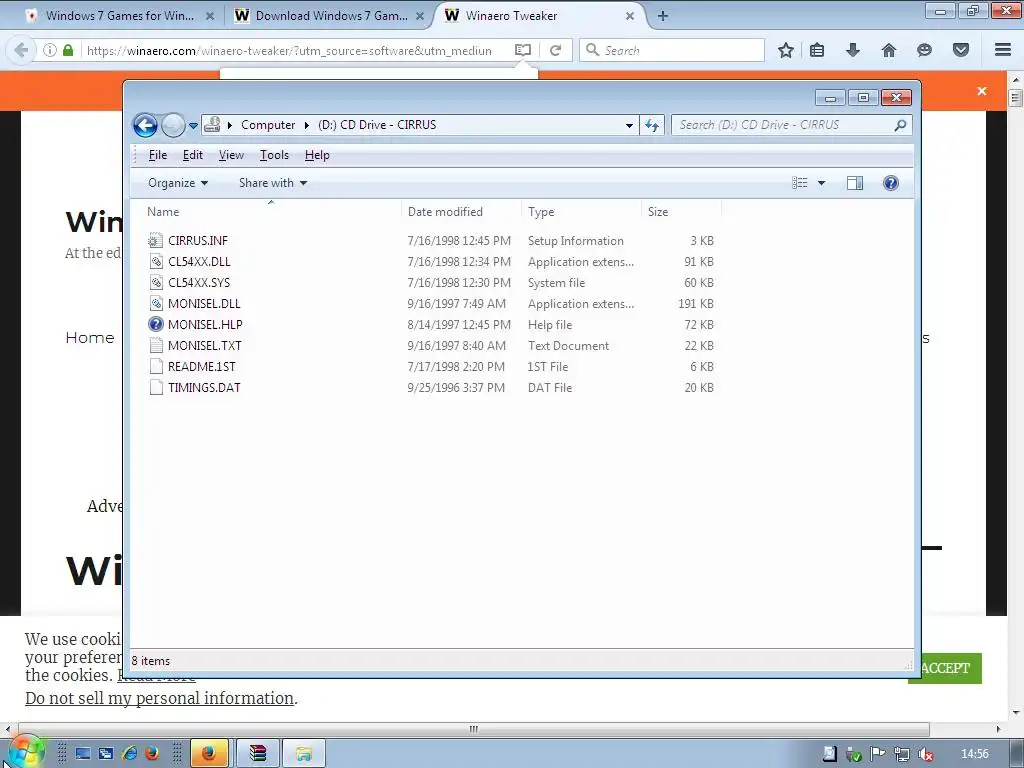The width and height of the screenshot is (1024, 768).
Task: Close the Winaero Tweaker browser tab
Action: pos(630,16)
